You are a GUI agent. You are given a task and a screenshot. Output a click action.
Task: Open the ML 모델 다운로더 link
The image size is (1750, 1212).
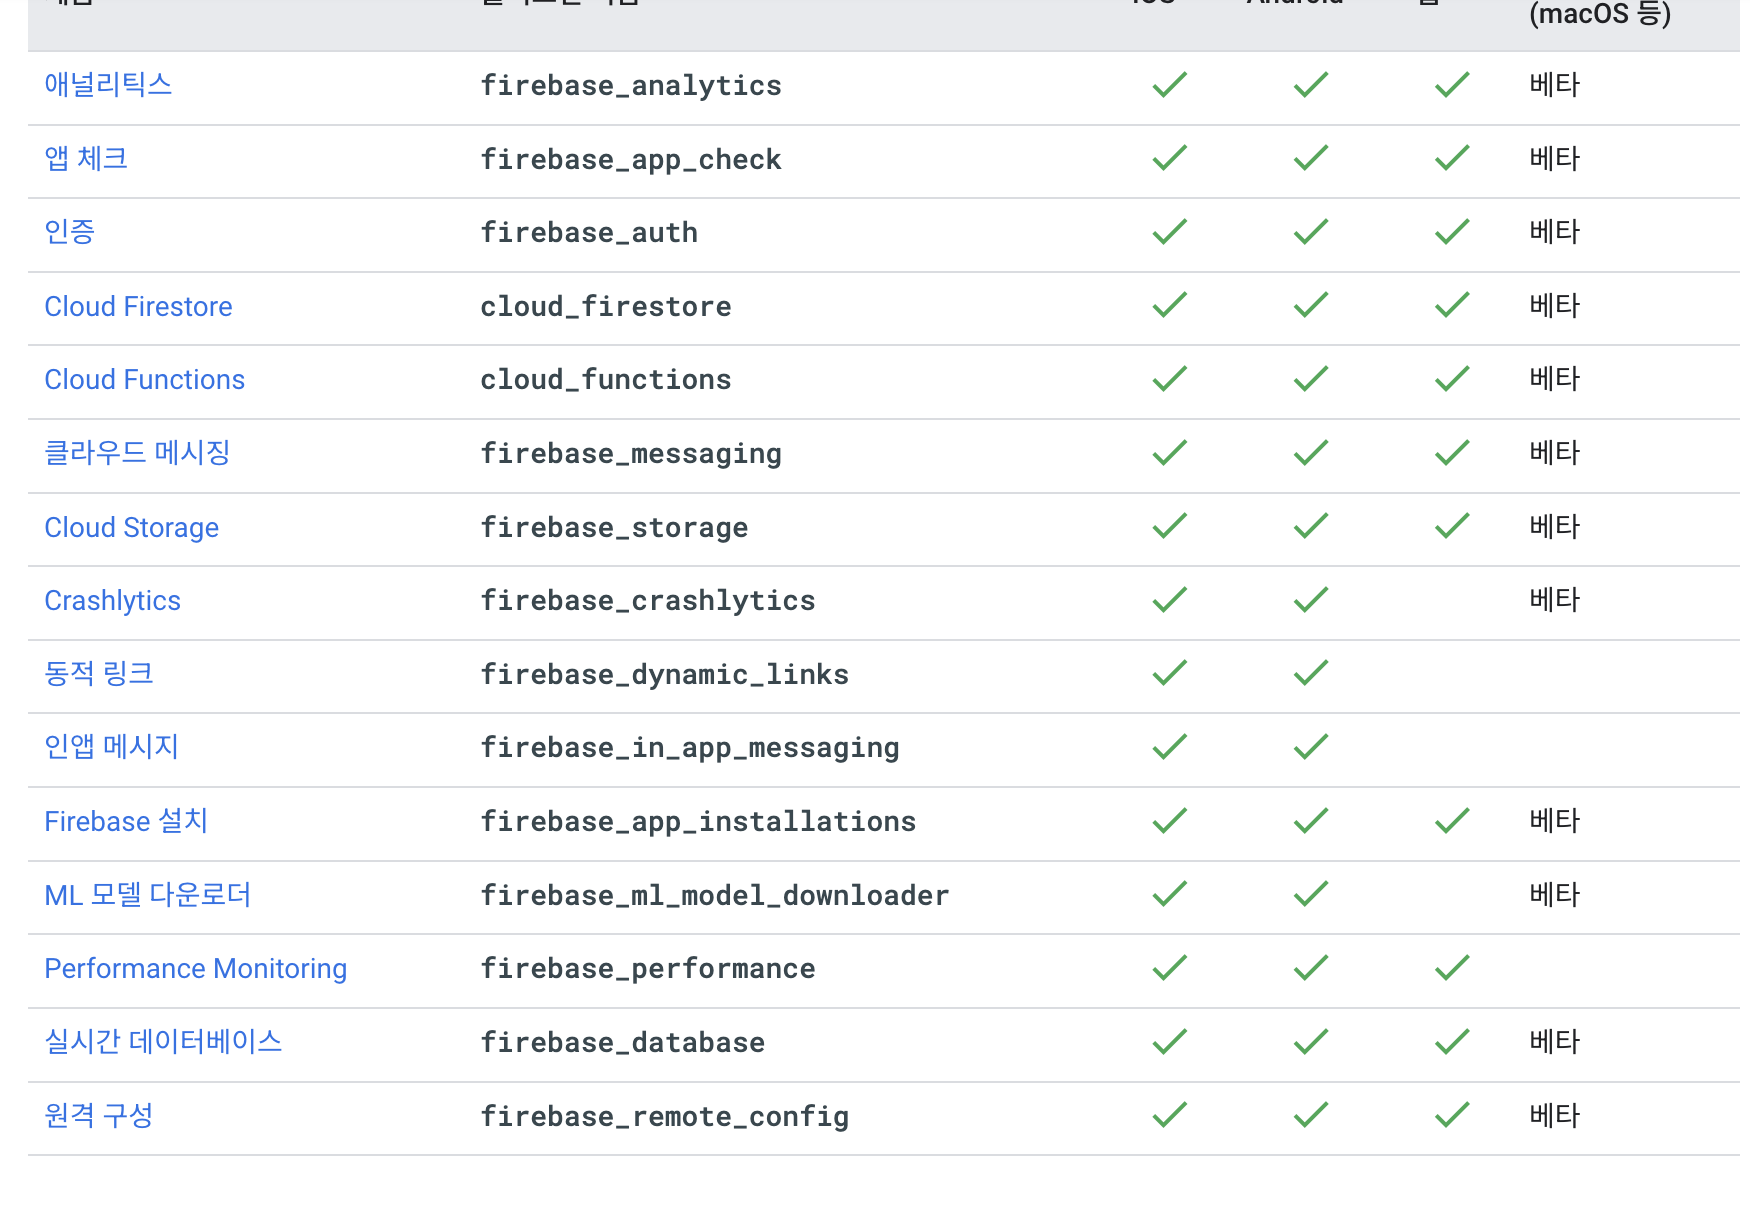point(148,895)
